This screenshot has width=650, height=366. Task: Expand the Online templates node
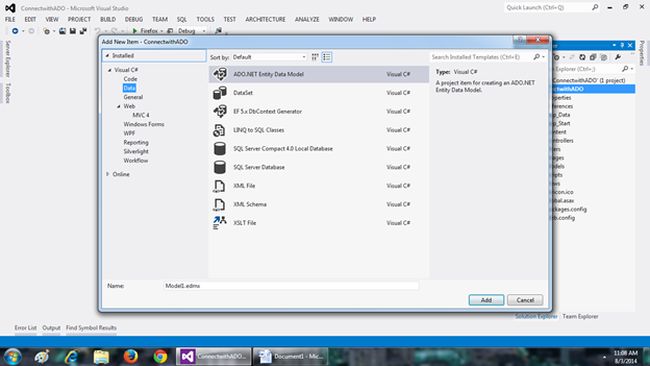click(x=108, y=174)
